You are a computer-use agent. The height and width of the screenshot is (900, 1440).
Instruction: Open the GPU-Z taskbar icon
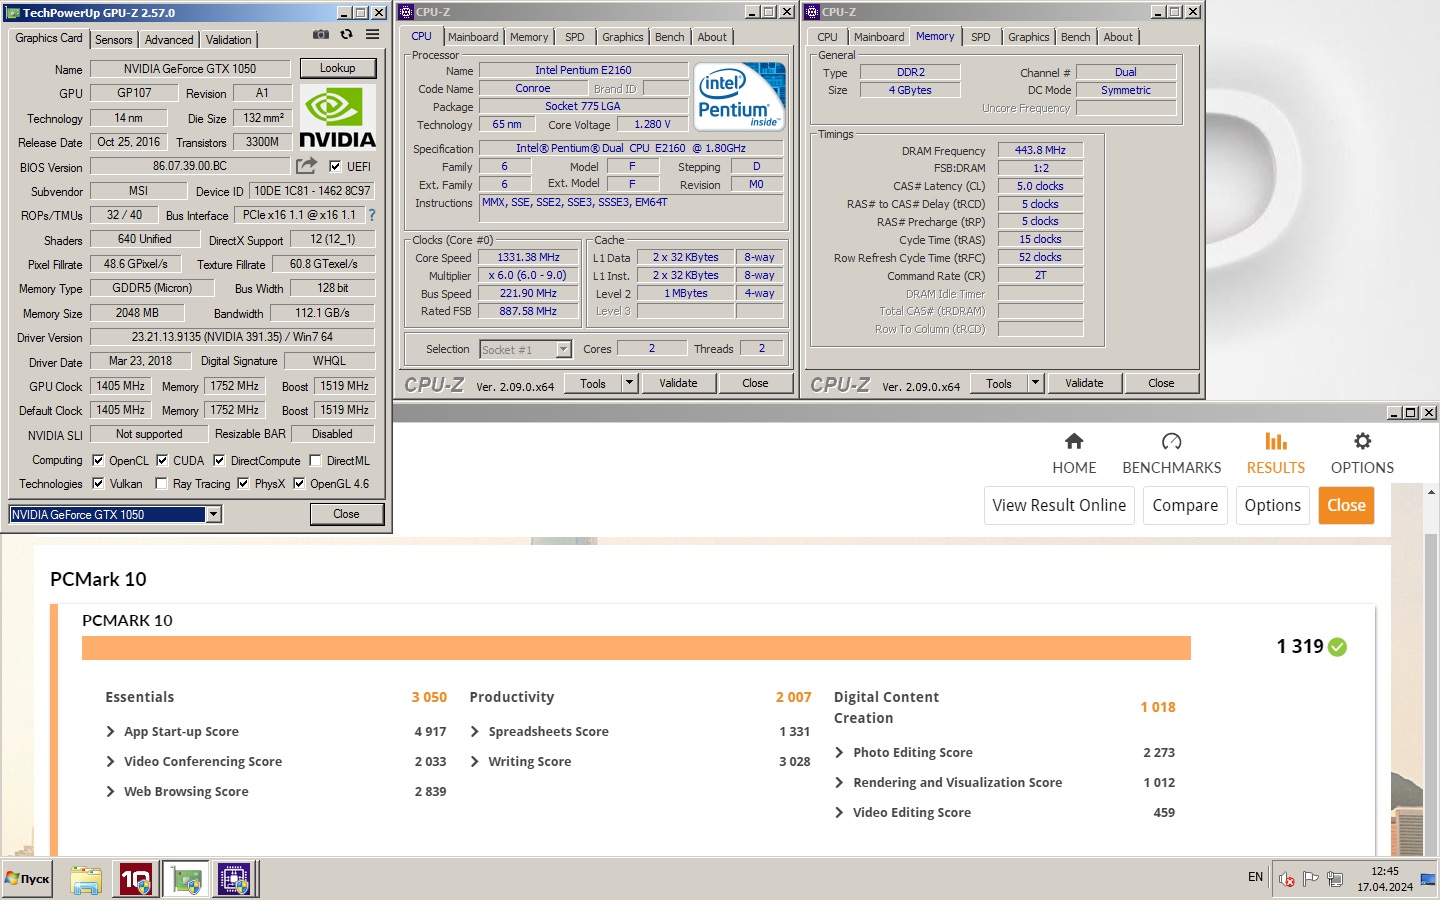[x=186, y=880]
